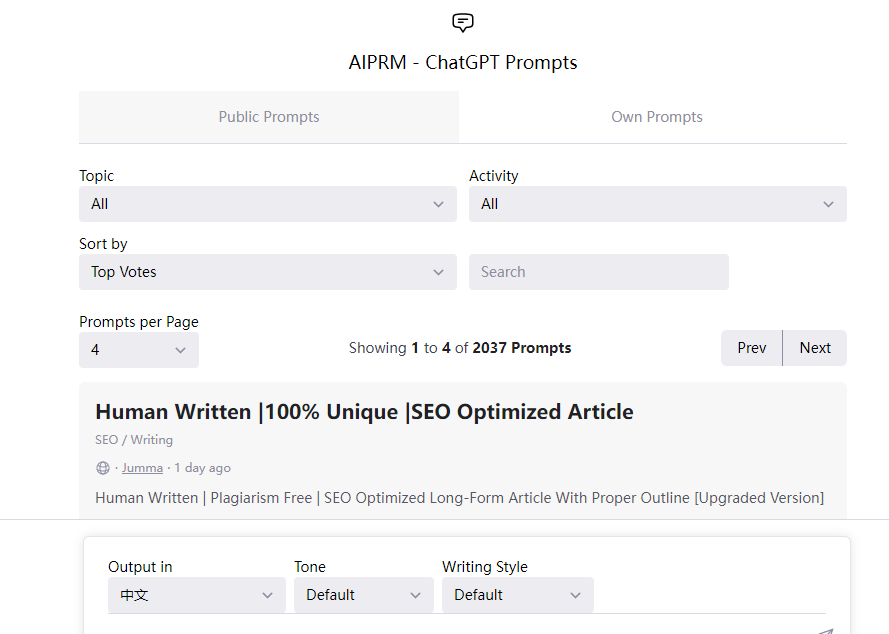The image size is (889, 634).
Task: Select the Tone Default dropdown
Action: tap(363, 595)
